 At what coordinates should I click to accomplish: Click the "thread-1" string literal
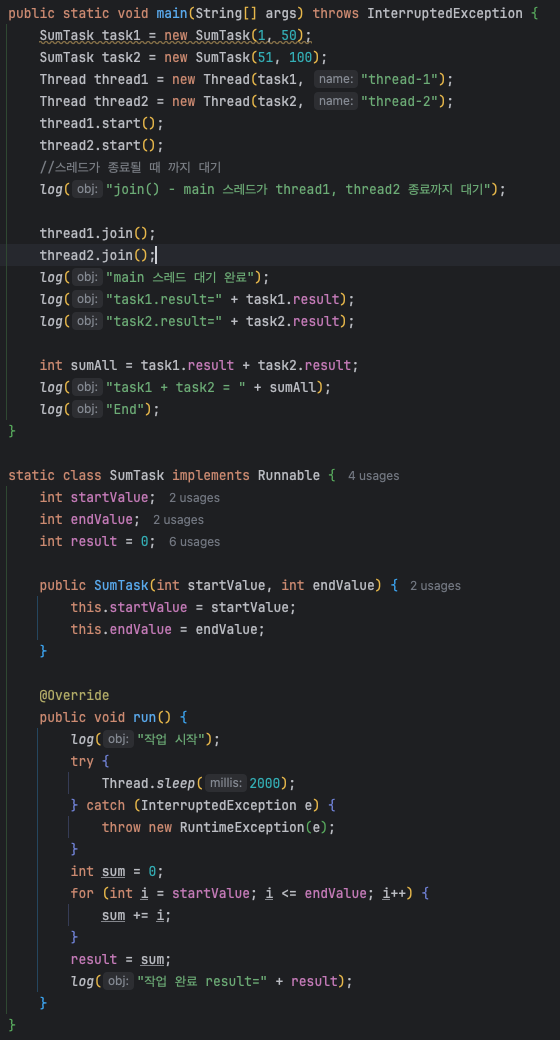[400, 79]
